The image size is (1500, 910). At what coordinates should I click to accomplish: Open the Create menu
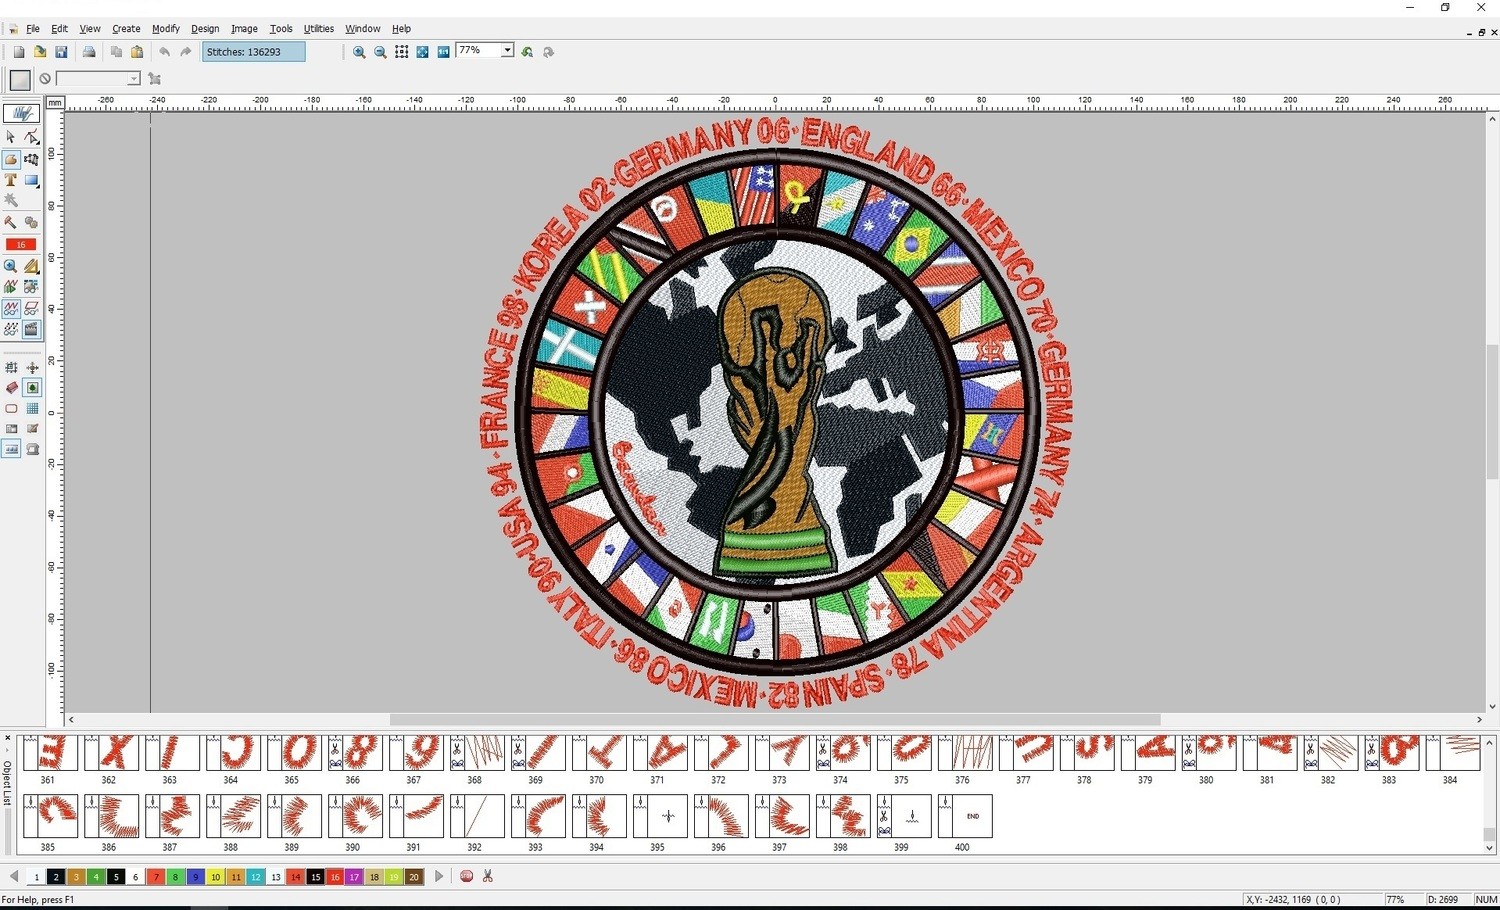click(x=126, y=29)
